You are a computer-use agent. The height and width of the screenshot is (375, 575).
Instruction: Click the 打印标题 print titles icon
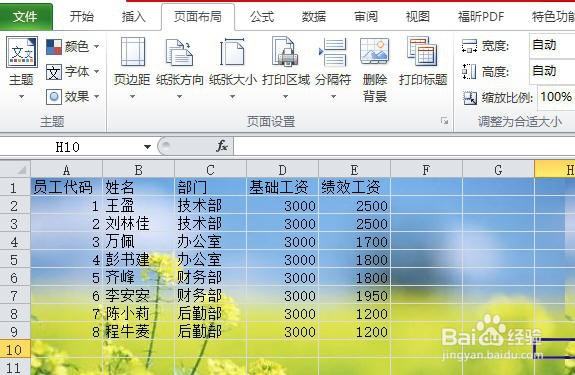pos(422,52)
